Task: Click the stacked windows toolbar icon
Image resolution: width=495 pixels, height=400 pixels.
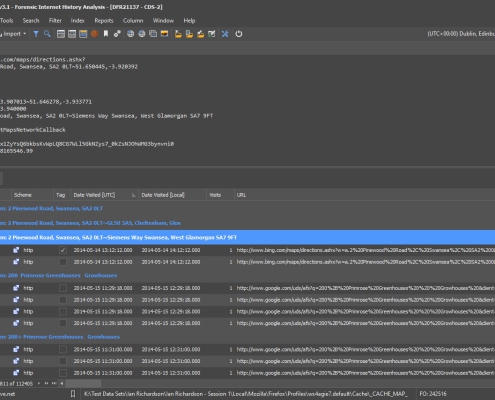Action: tap(153, 34)
